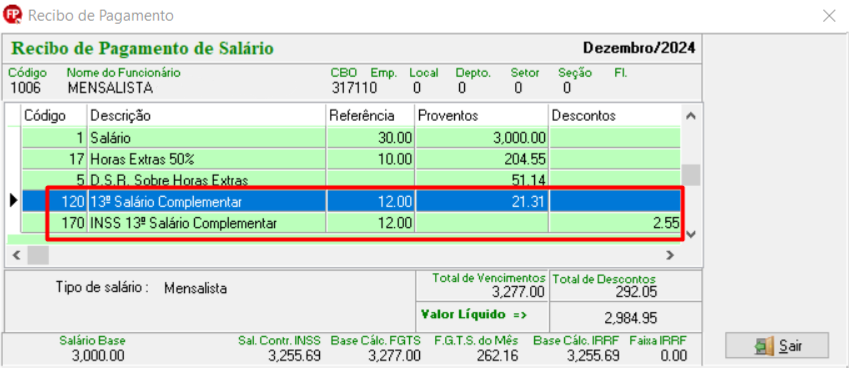Image resolution: width=849 pixels, height=368 pixels.
Task: Click the 51.14 proventos cell
Action: click(482, 180)
